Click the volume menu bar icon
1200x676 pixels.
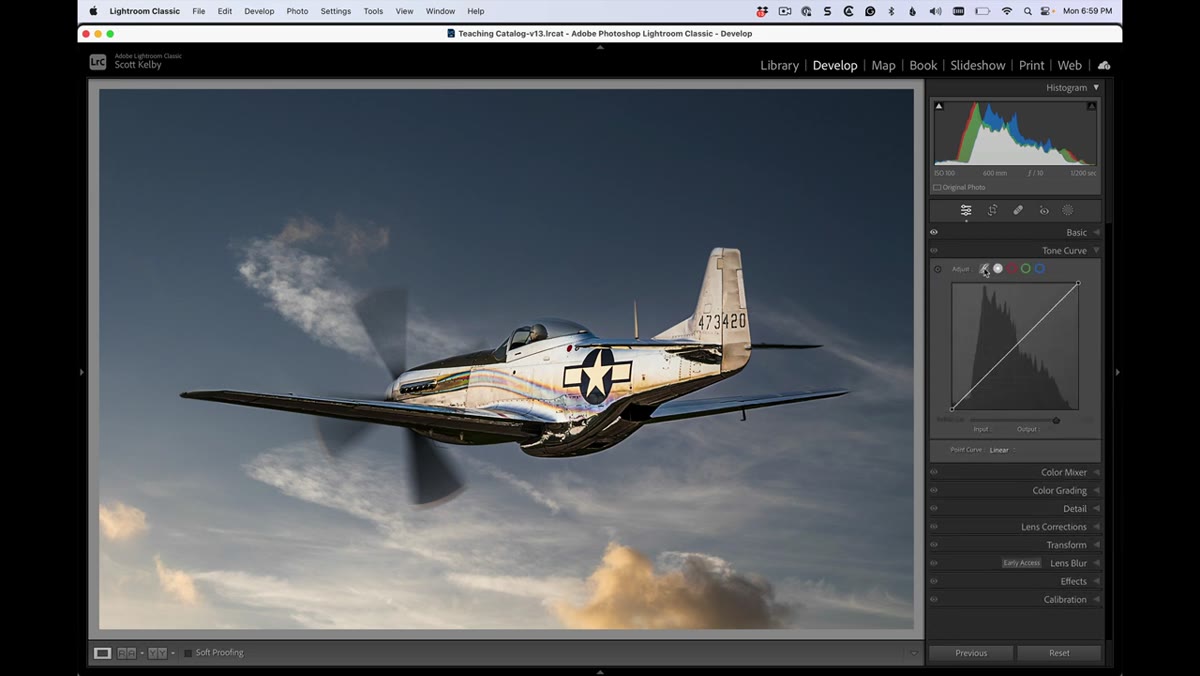point(935,11)
